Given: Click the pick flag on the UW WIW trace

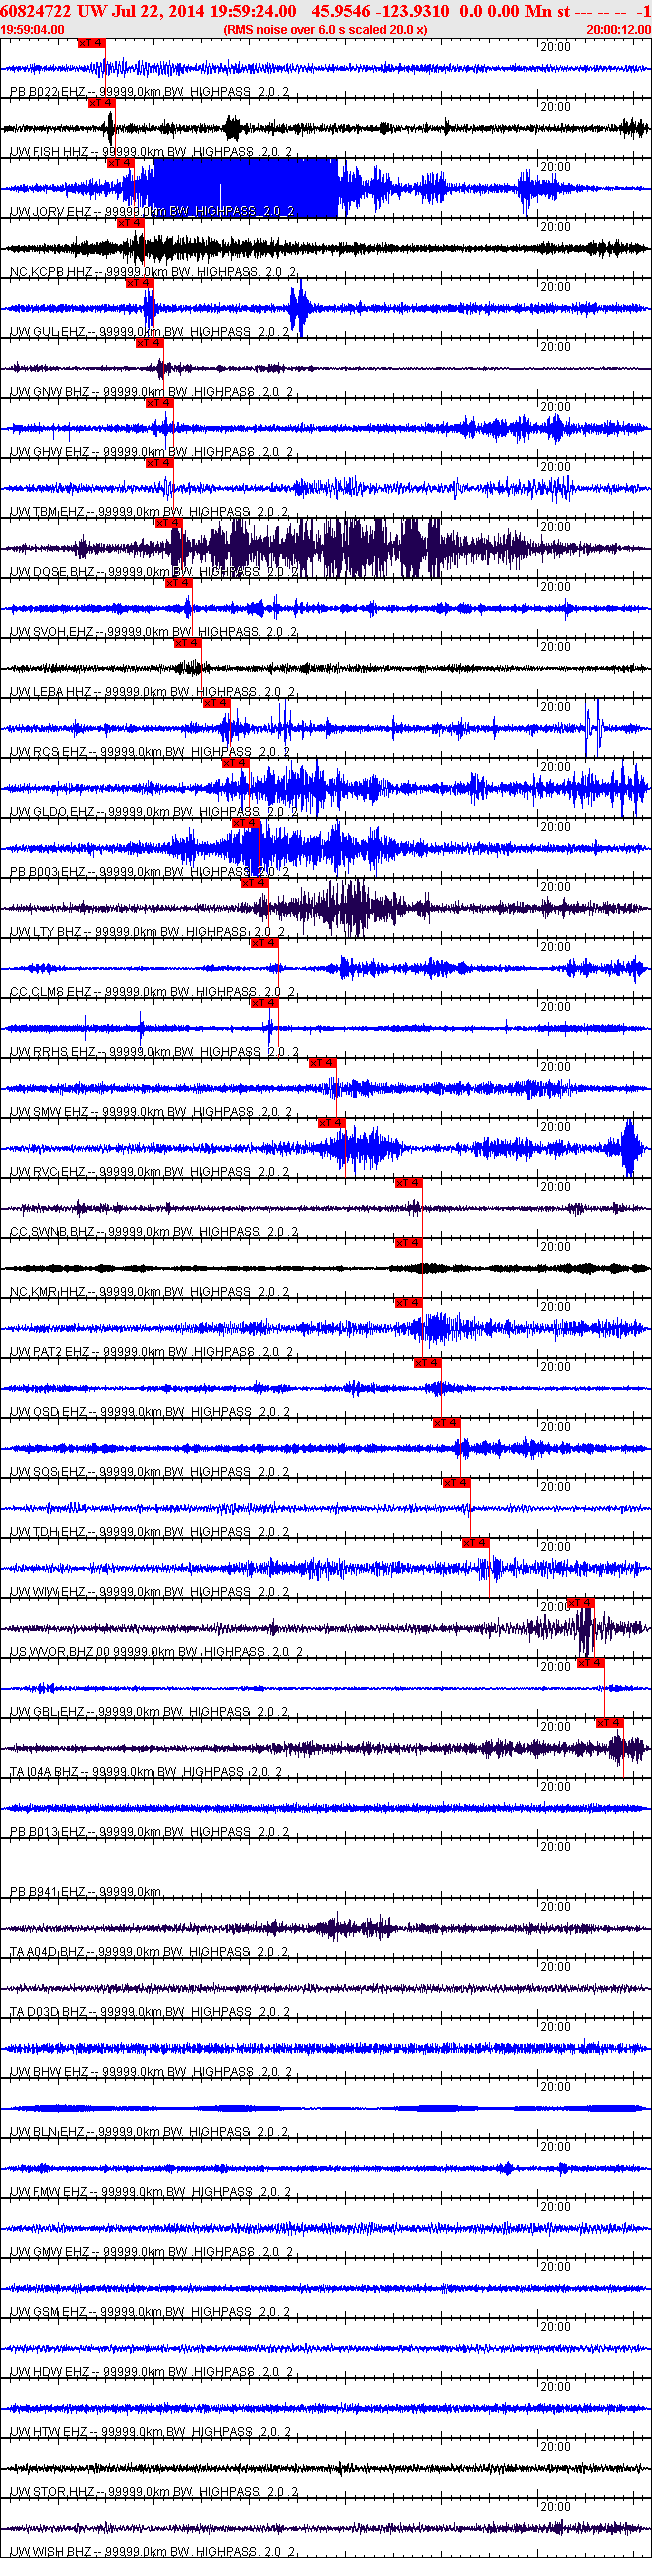Looking at the screenshot, I should pos(476,1543).
